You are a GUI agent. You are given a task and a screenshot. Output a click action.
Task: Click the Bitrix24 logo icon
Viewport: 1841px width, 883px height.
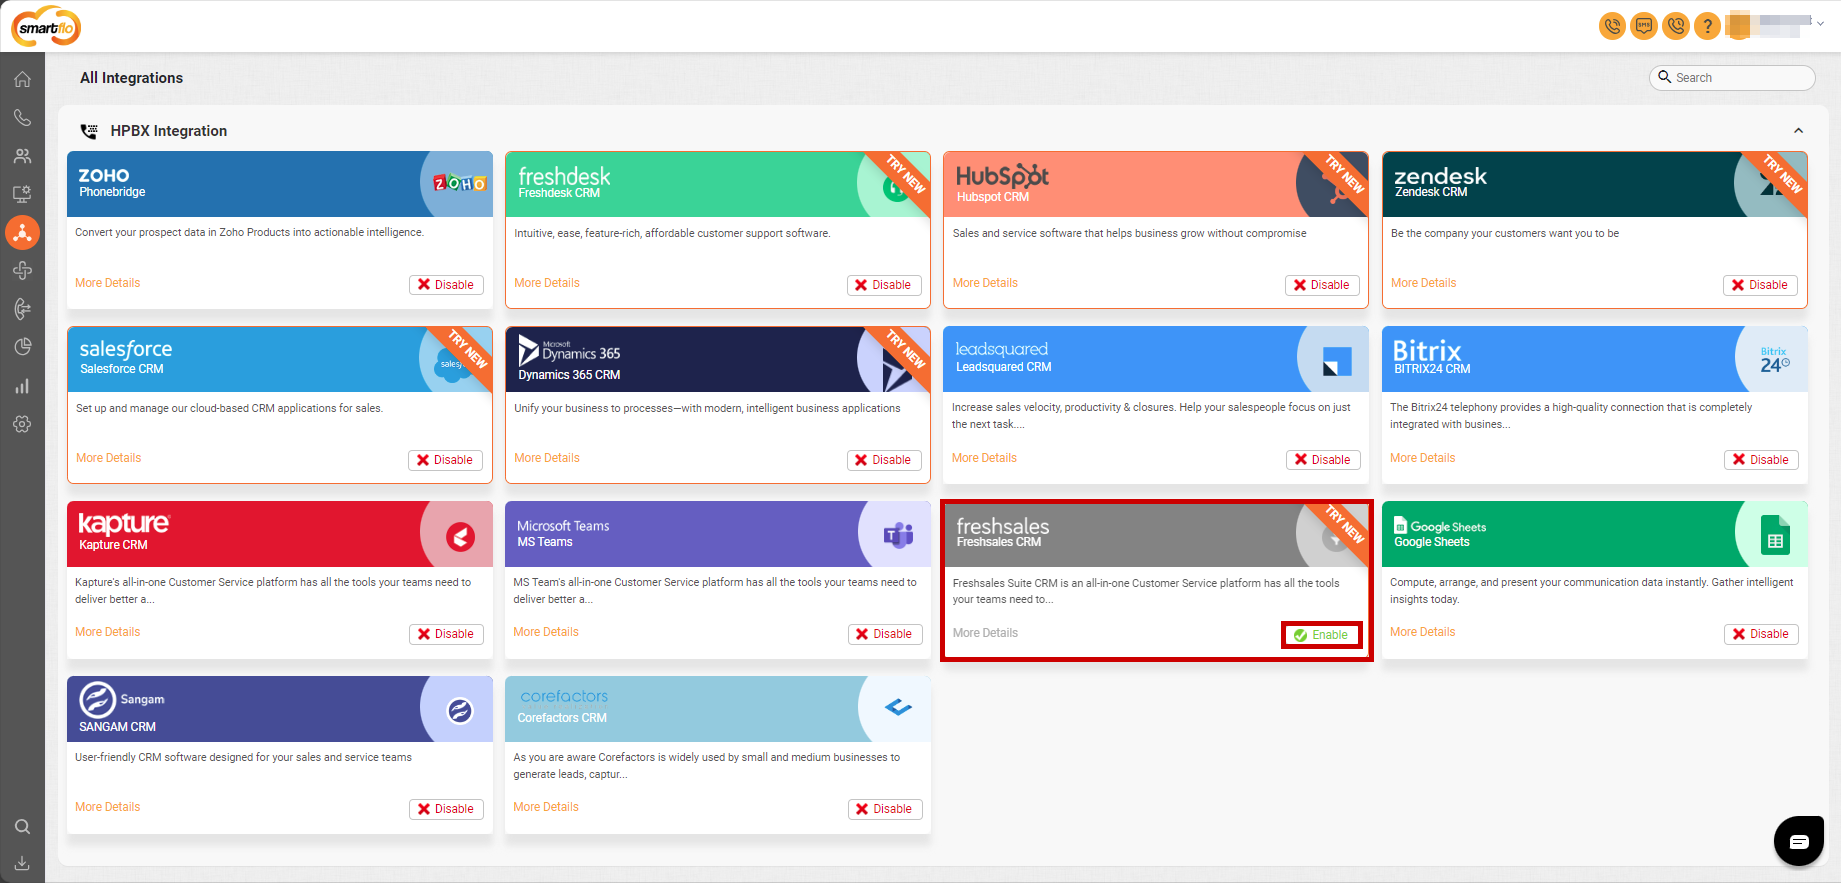(x=1775, y=360)
